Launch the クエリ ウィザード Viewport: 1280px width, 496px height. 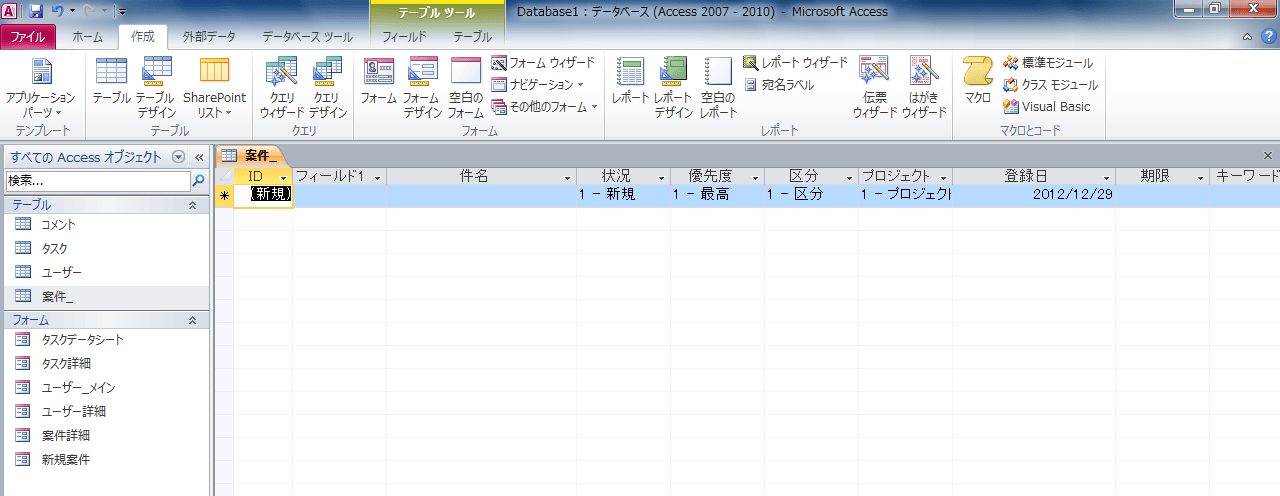click(282, 88)
